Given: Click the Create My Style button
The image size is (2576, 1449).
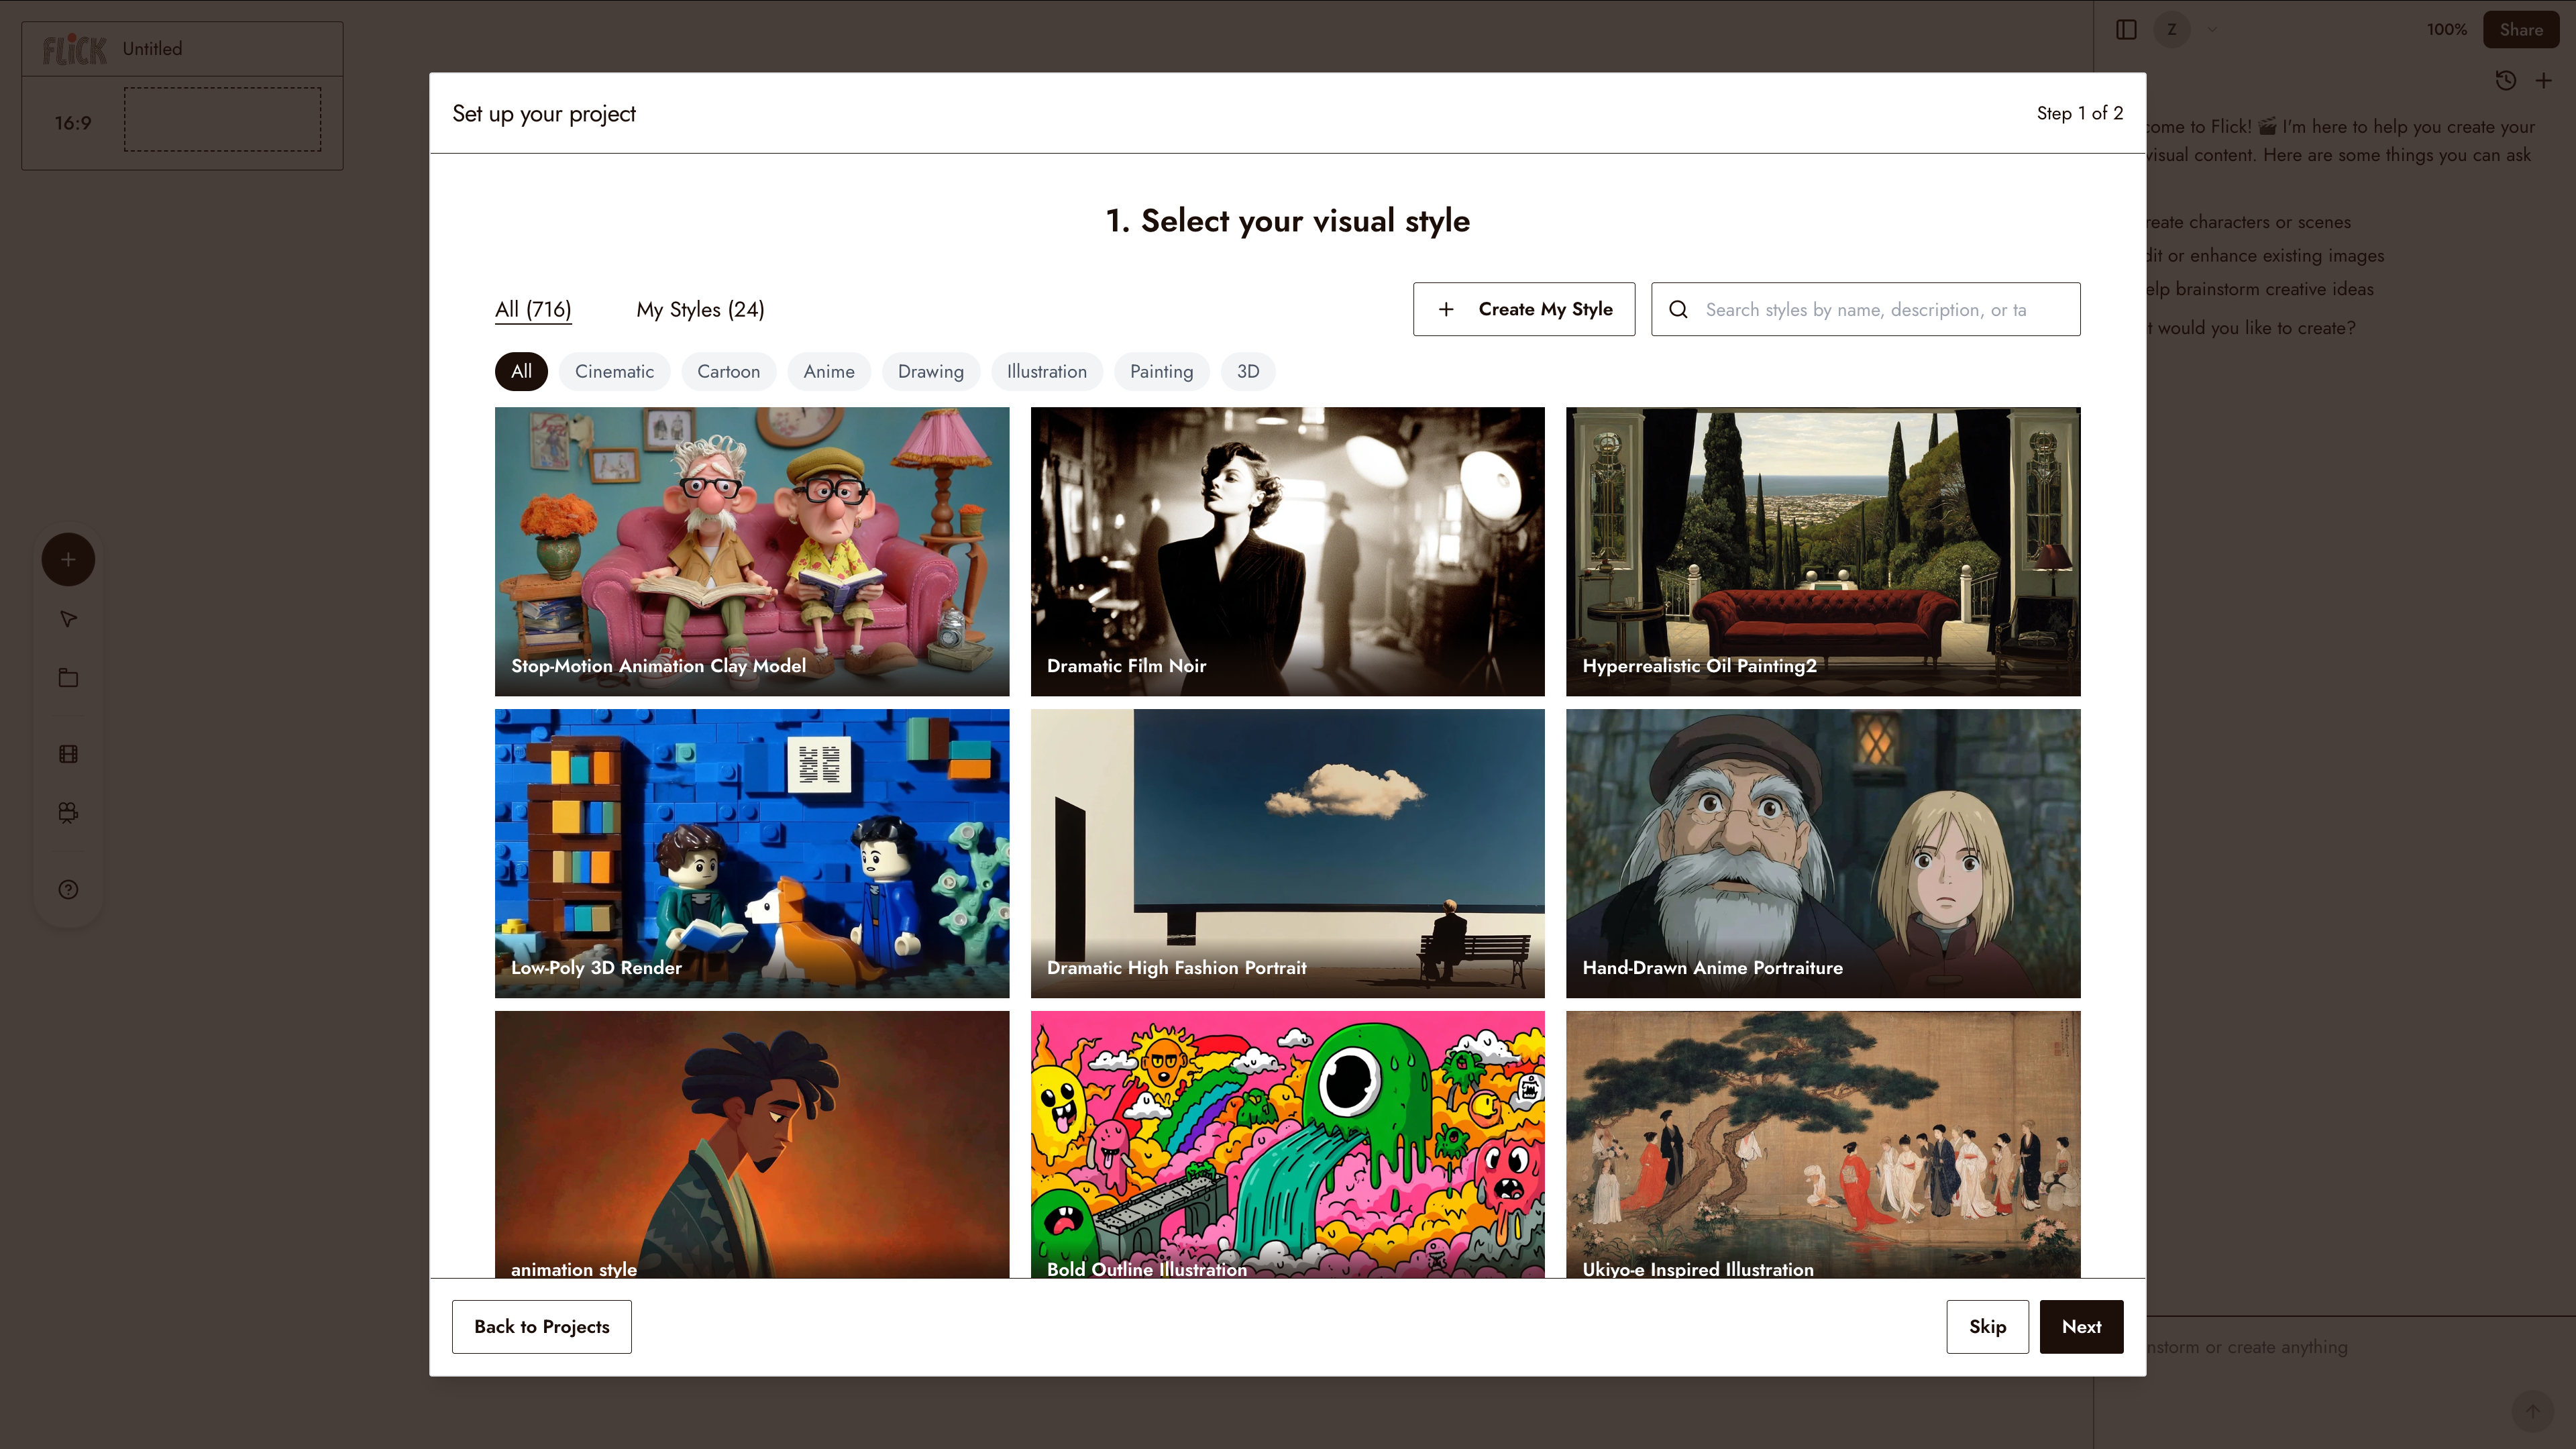Looking at the screenshot, I should point(1523,309).
